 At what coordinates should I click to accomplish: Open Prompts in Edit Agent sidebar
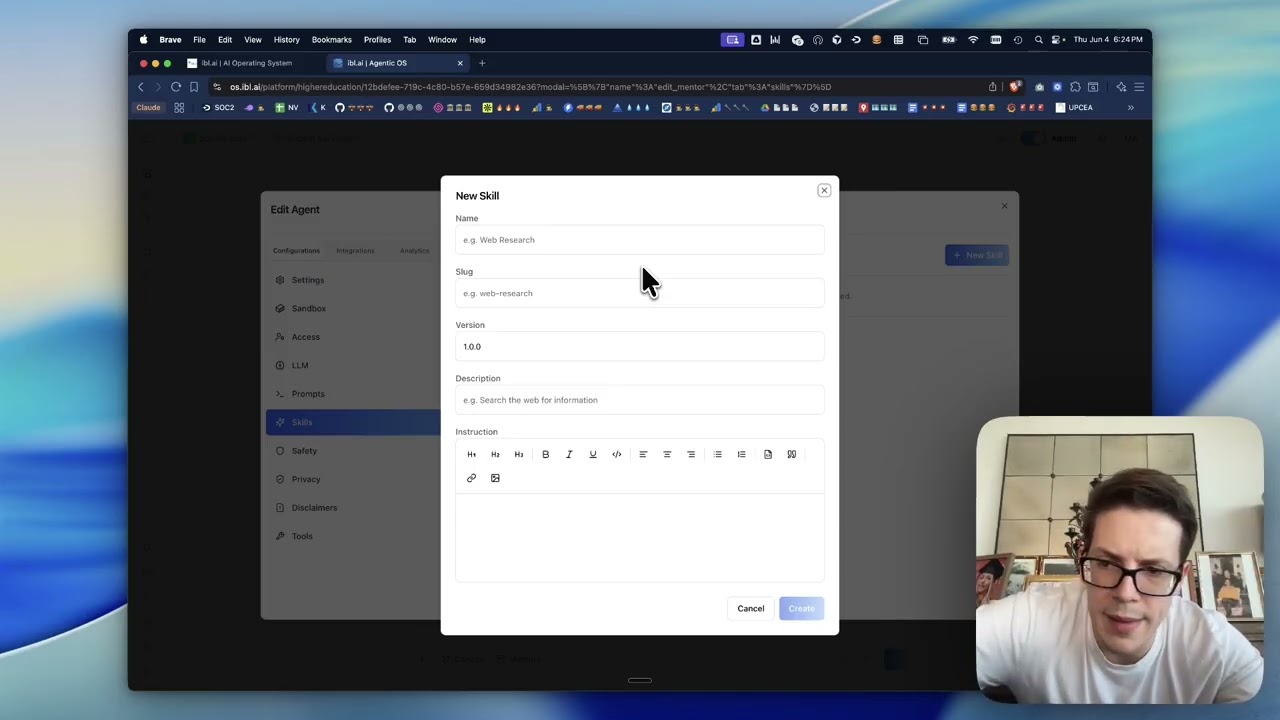[x=308, y=394]
